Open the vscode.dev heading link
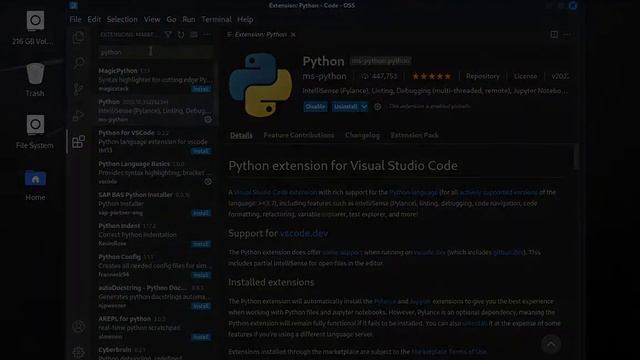Viewport: 640px width, 360px height. click(x=304, y=233)
